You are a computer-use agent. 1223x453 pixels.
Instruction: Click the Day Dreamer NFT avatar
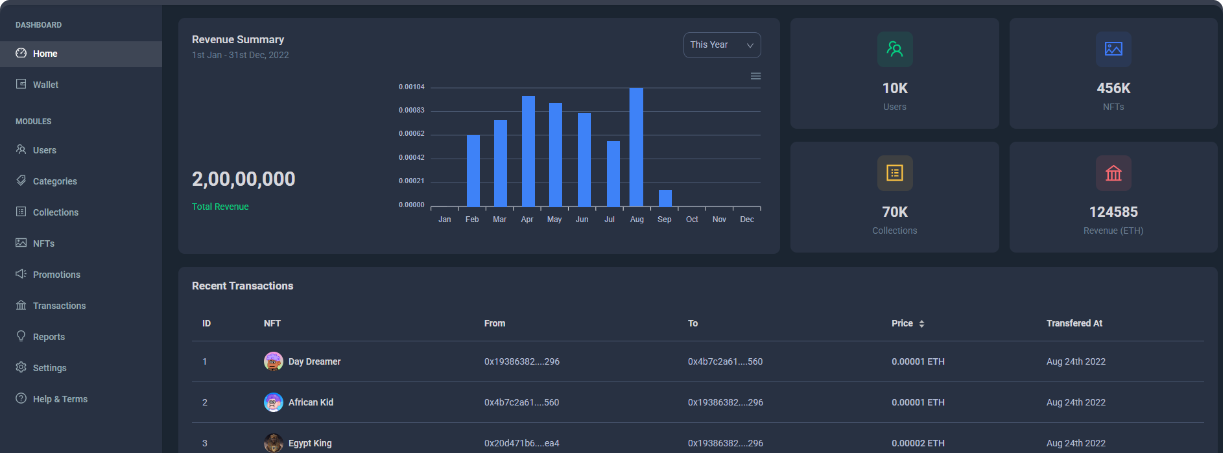(x=273, y=361)
